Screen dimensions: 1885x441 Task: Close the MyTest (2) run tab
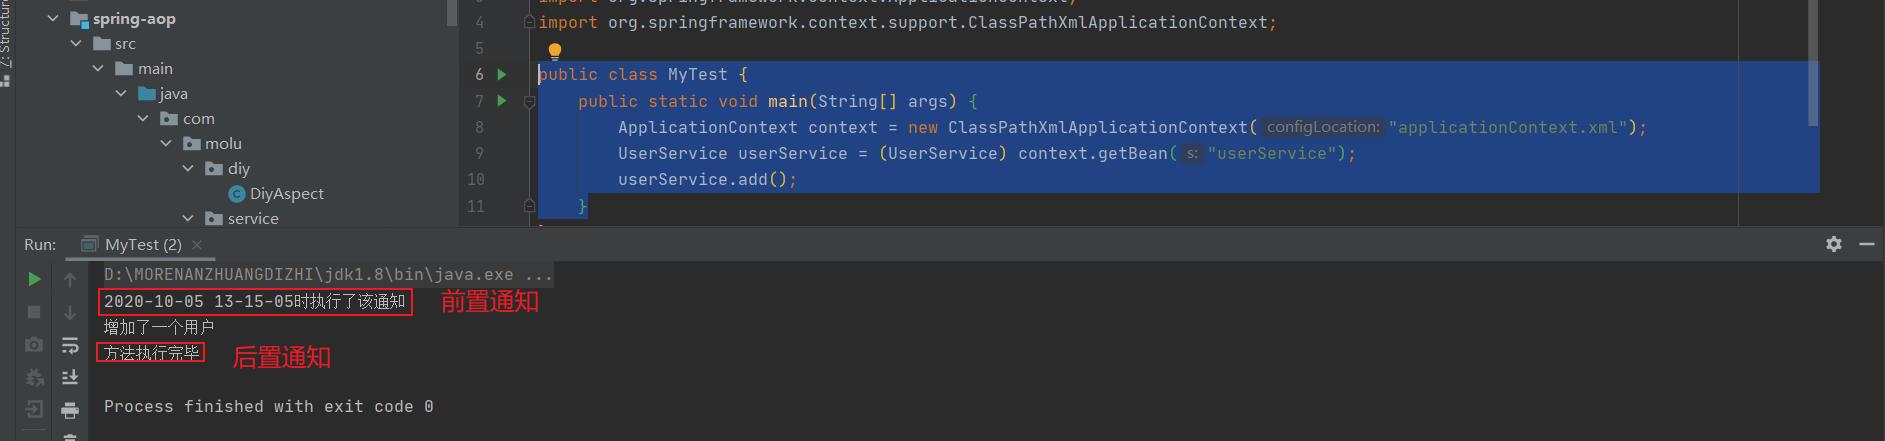pos(197,244)
